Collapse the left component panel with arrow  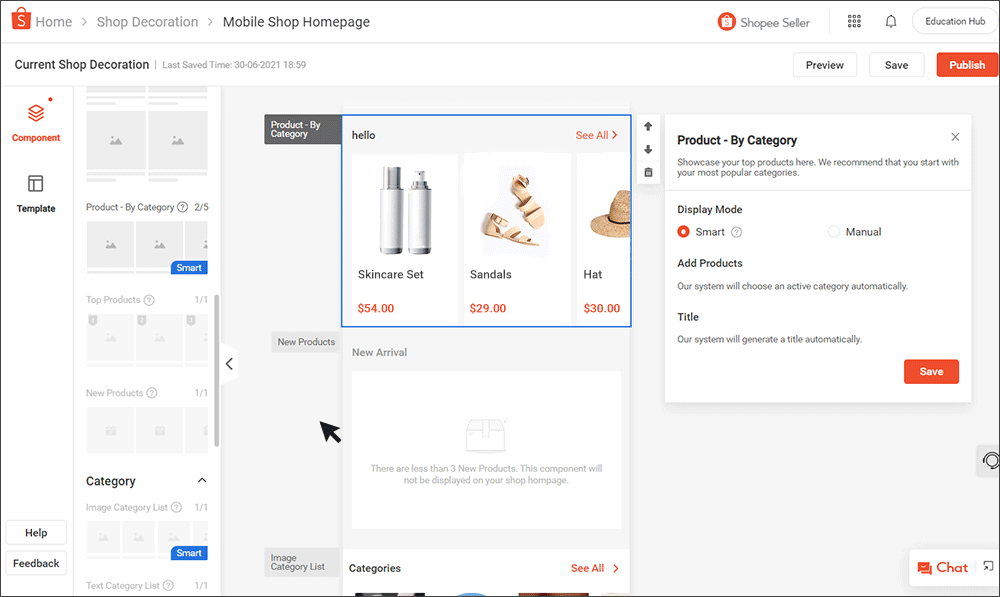[x=229, y=363]
